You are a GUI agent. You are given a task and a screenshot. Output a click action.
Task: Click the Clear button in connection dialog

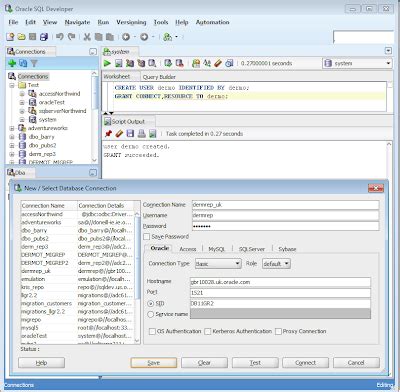[x=204, y=363]
